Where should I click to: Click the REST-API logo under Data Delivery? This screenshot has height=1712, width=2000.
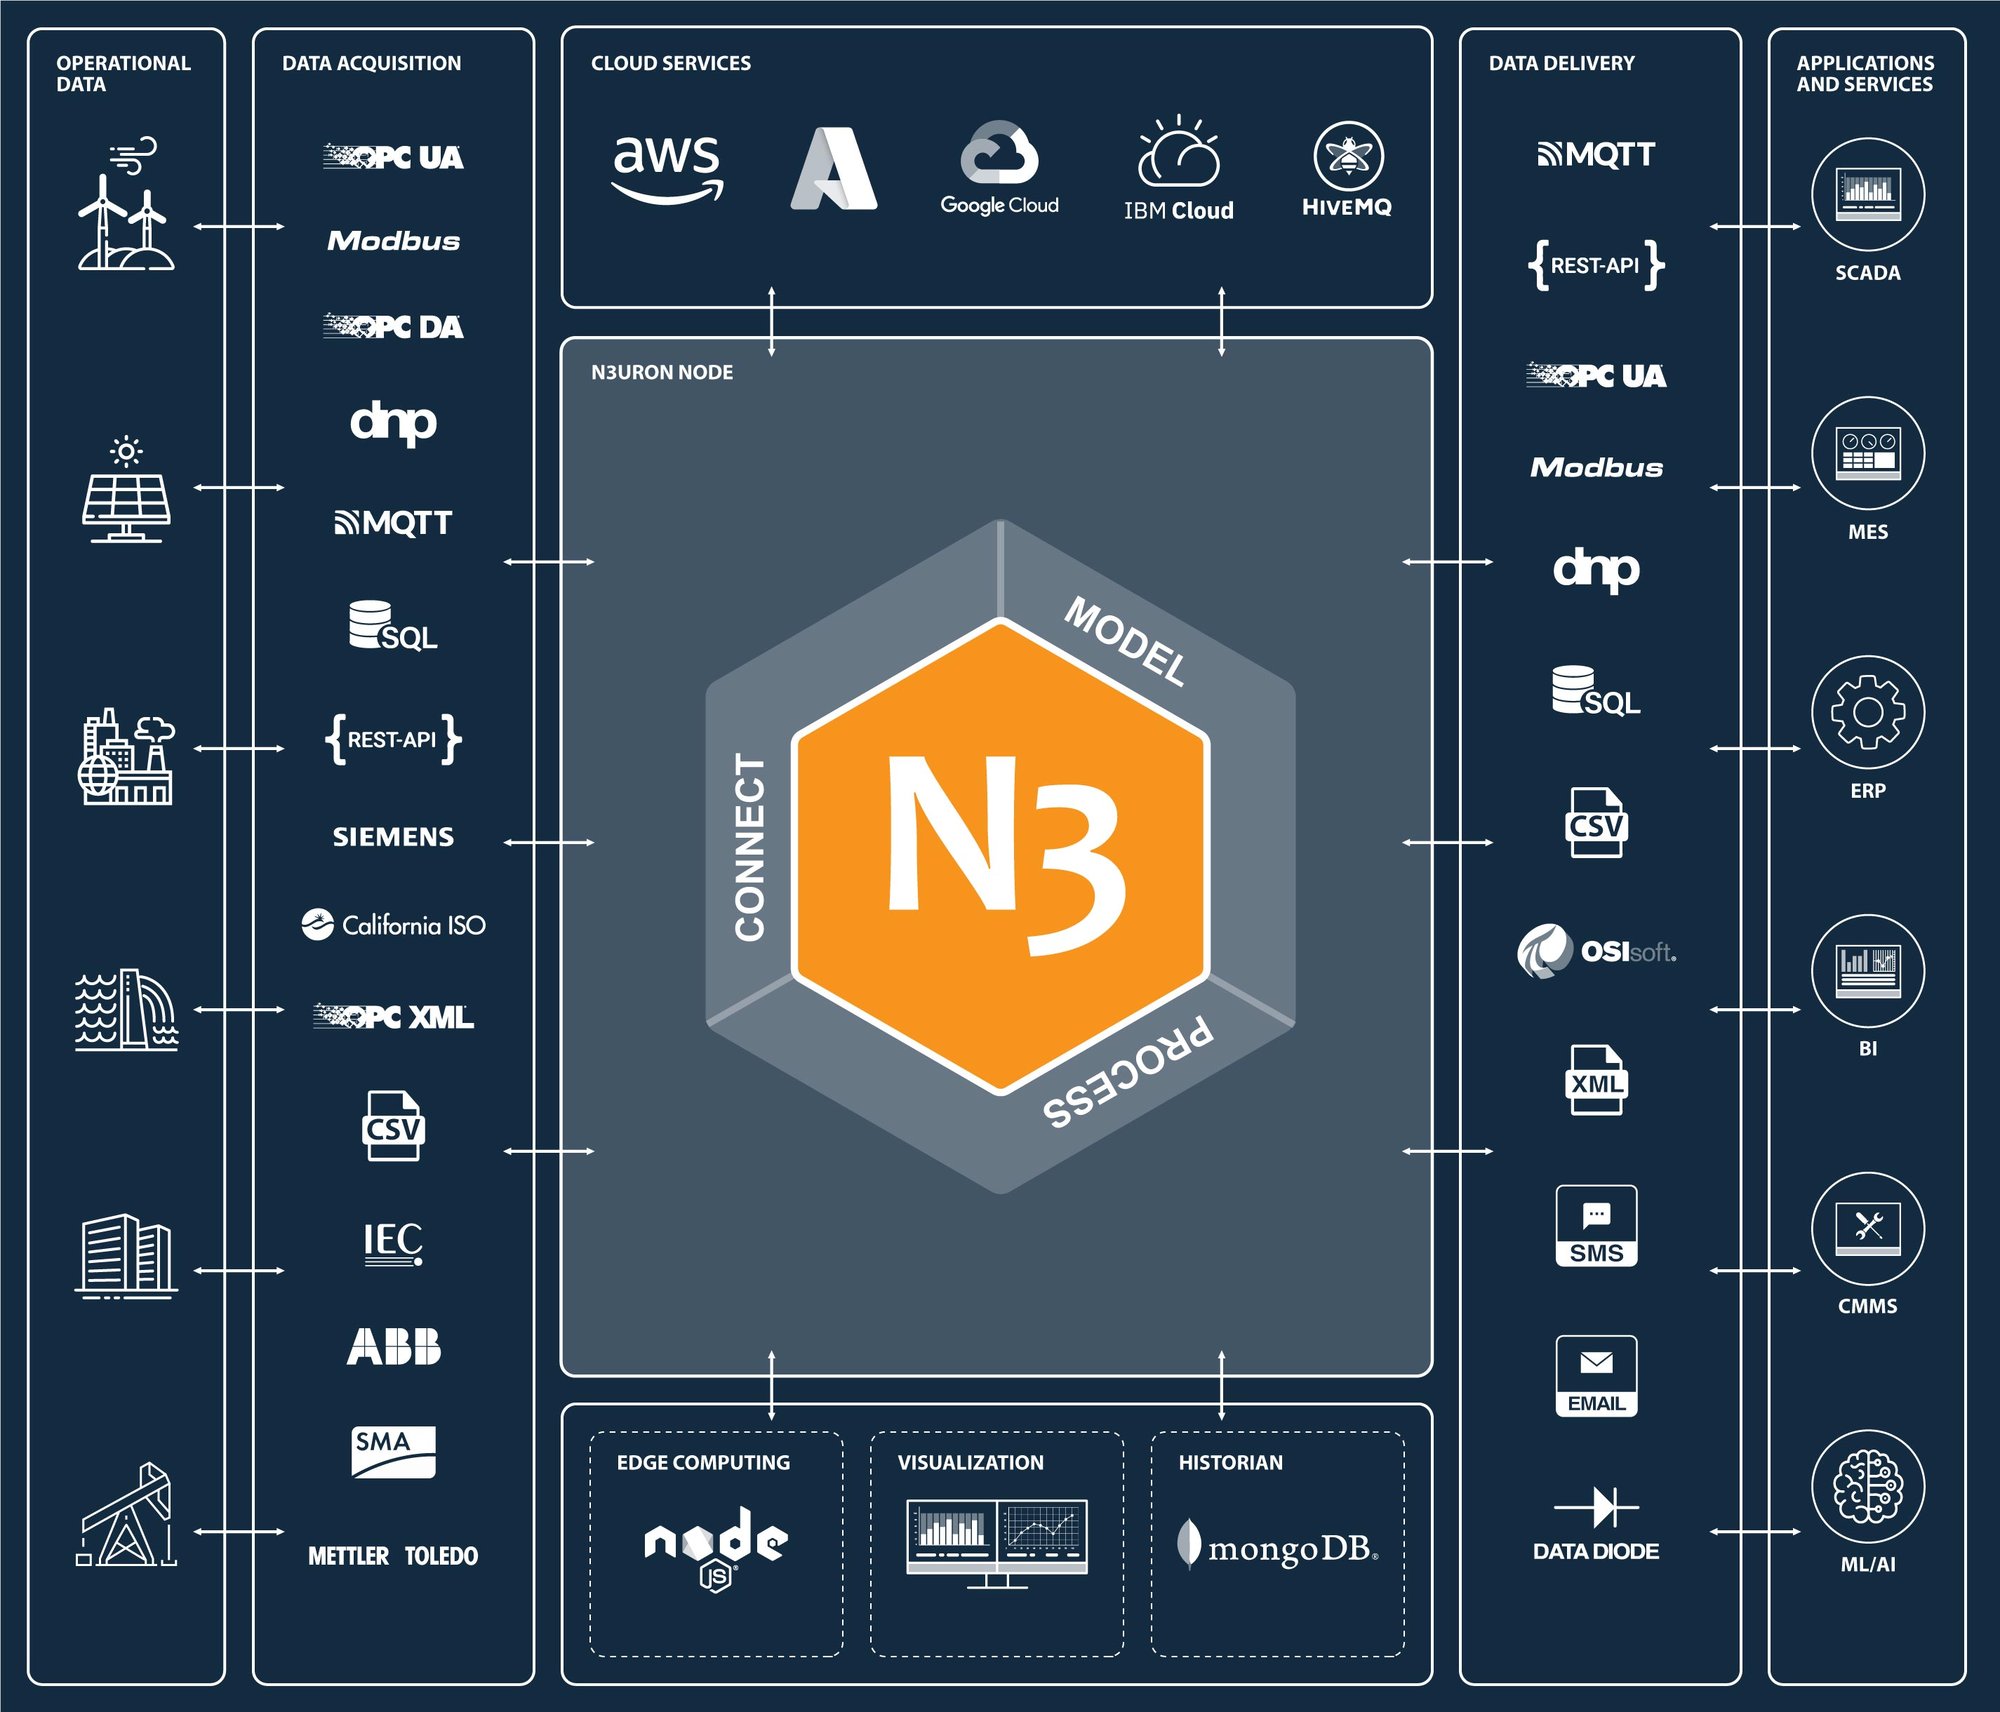[x=1596, y=265]
